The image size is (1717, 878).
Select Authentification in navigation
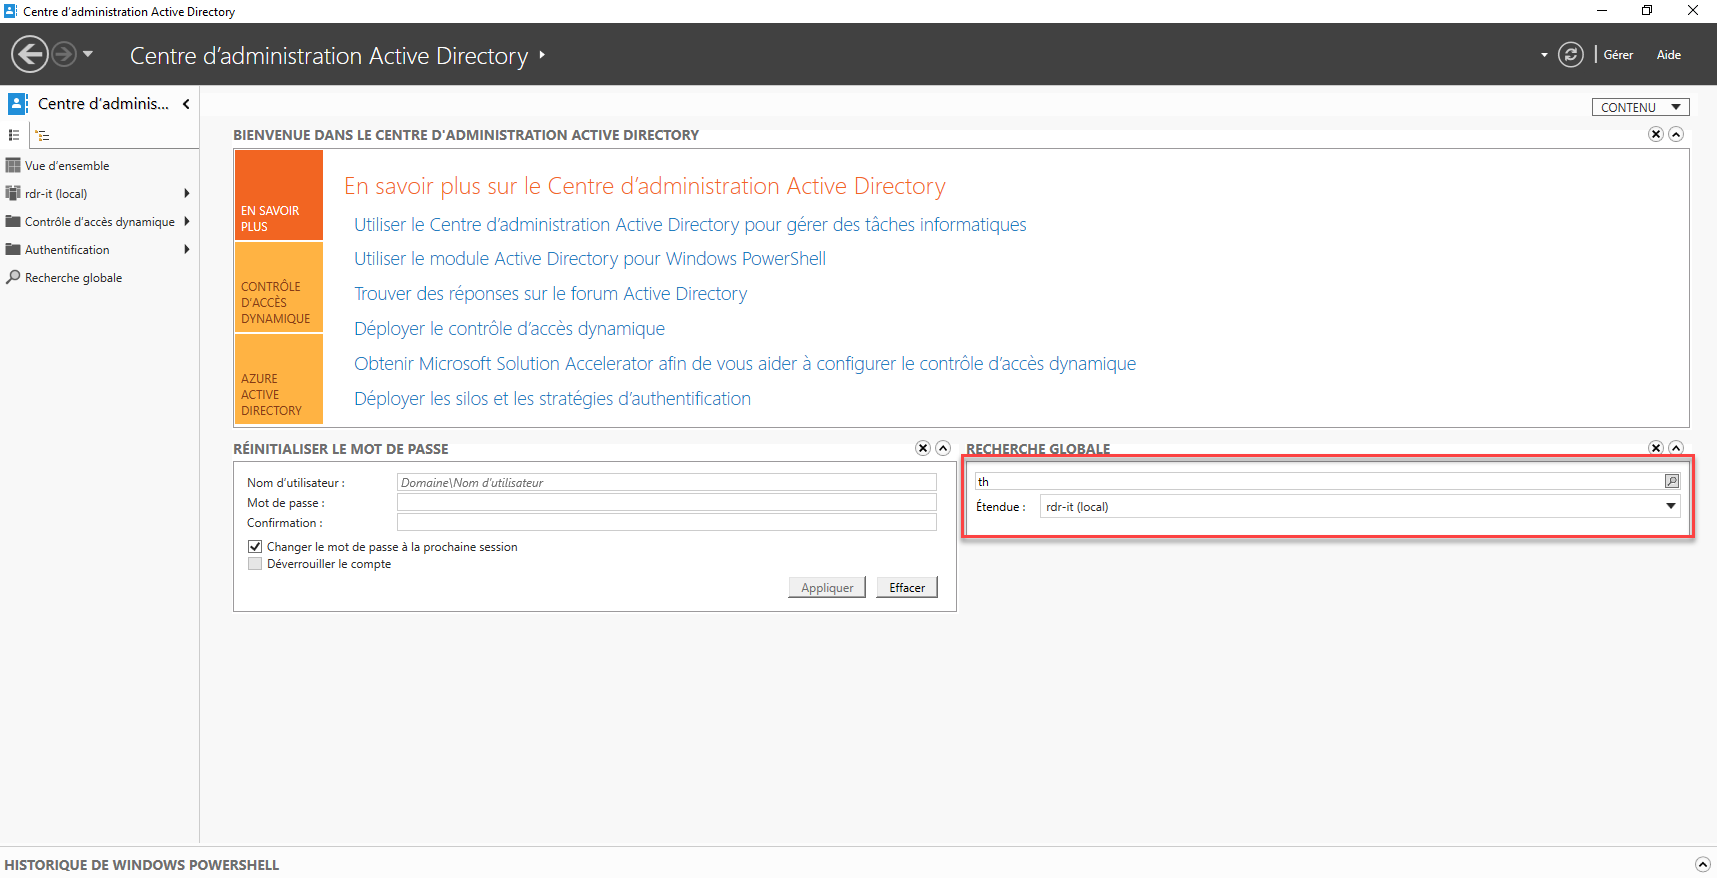(x=67, y=250)
